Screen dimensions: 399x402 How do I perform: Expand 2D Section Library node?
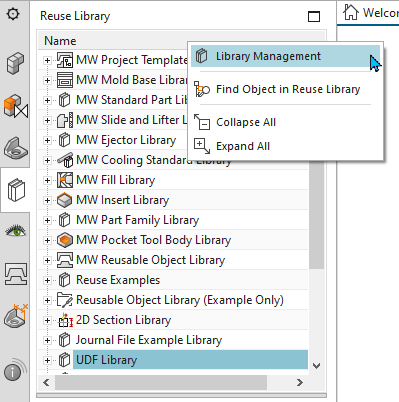point(47,320)
